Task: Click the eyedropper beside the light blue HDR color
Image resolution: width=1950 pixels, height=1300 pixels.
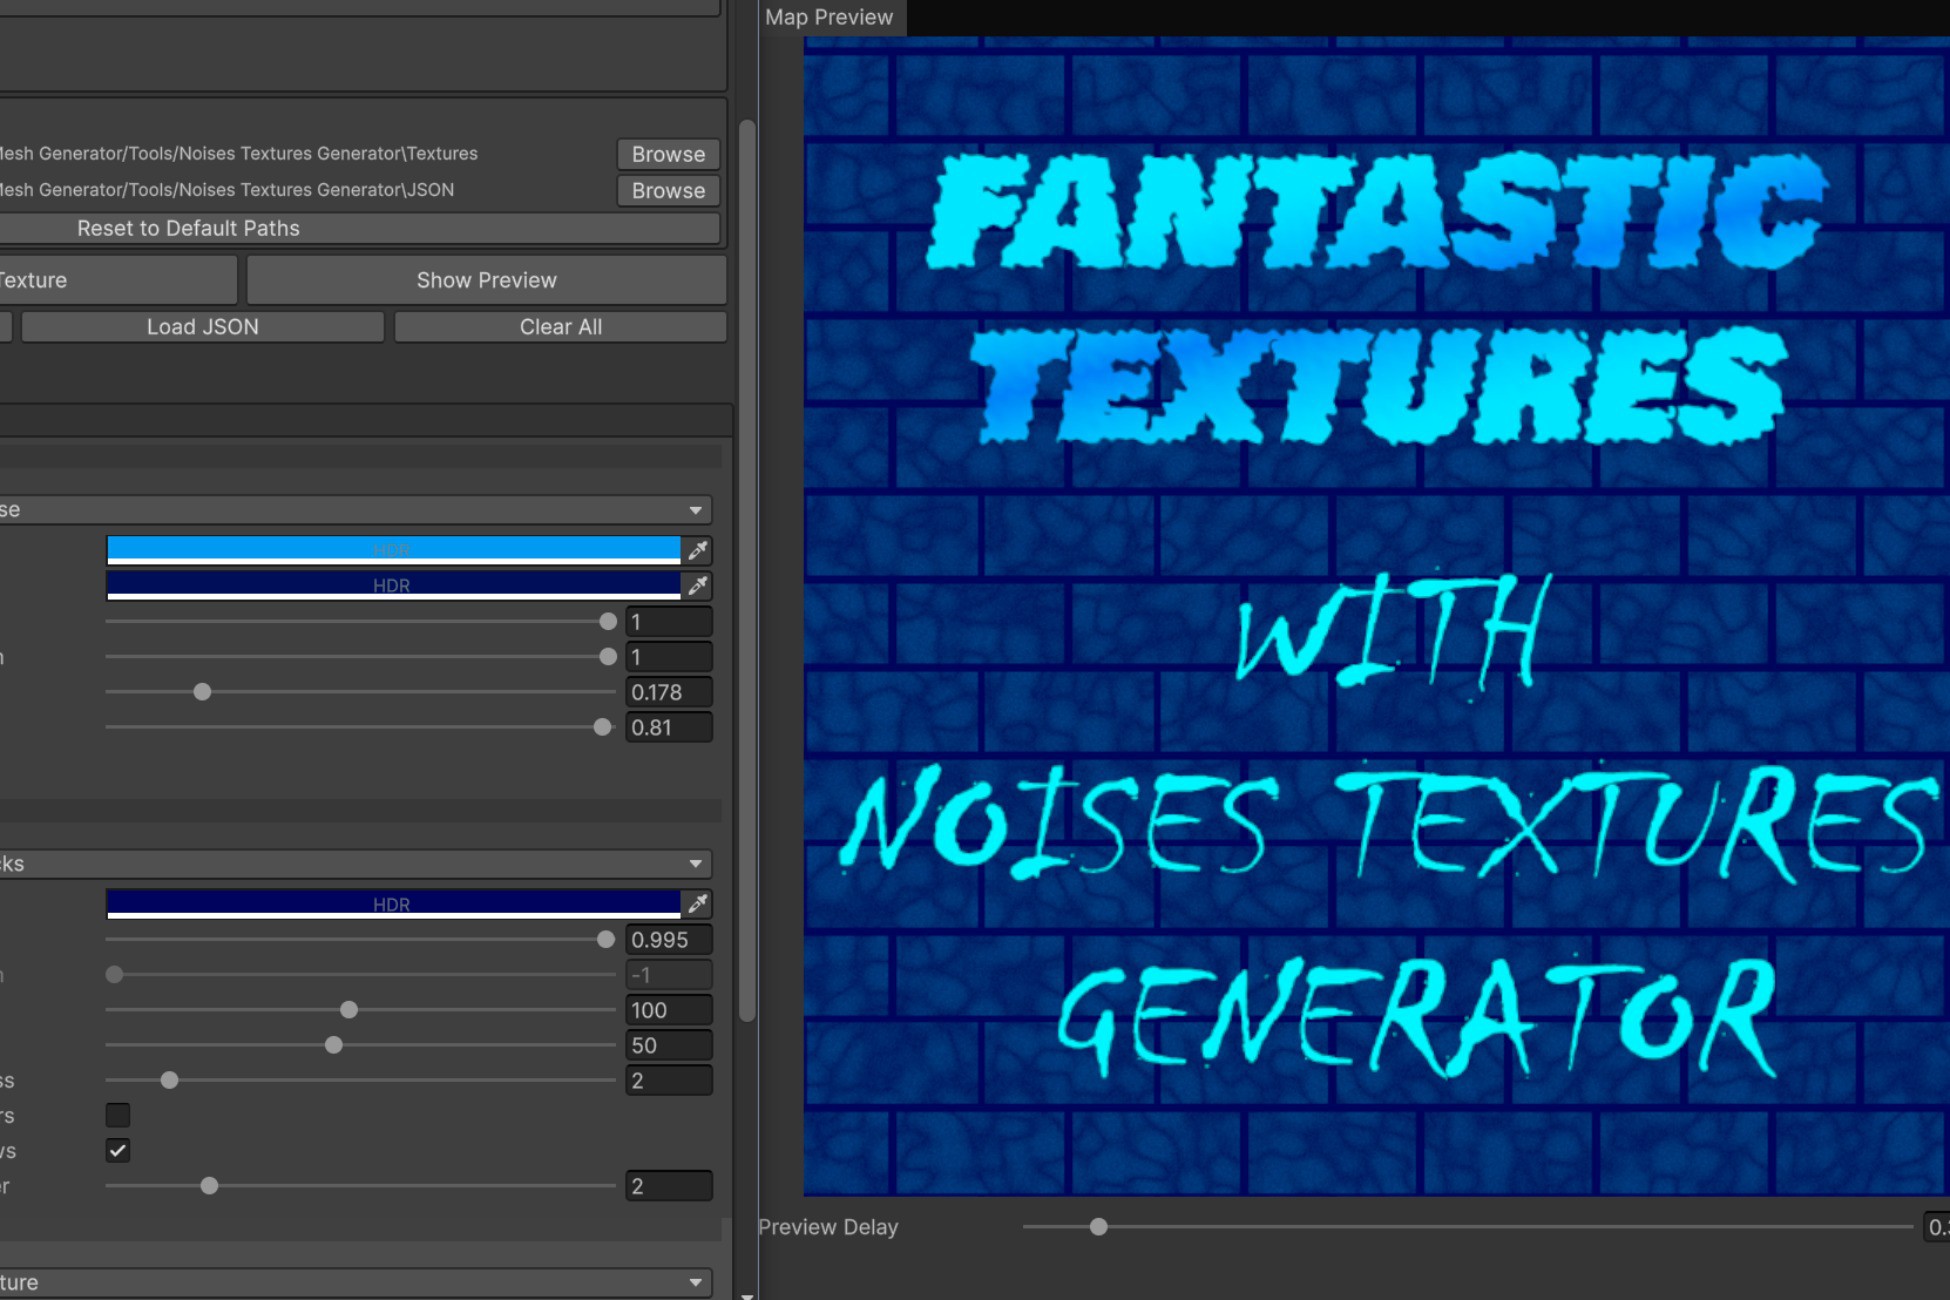Action: click(x=698, y=550)
